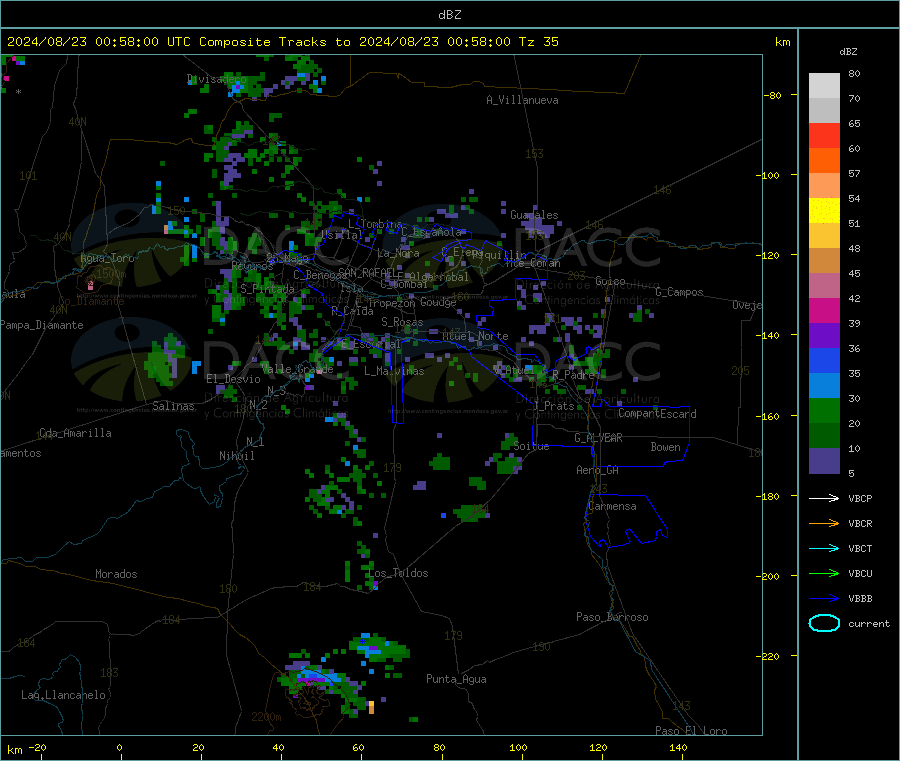Screen dimensions: 900x761
Task: Click the 'Salinas' map label
Action: pyautogui.click(x=173, y=406)
